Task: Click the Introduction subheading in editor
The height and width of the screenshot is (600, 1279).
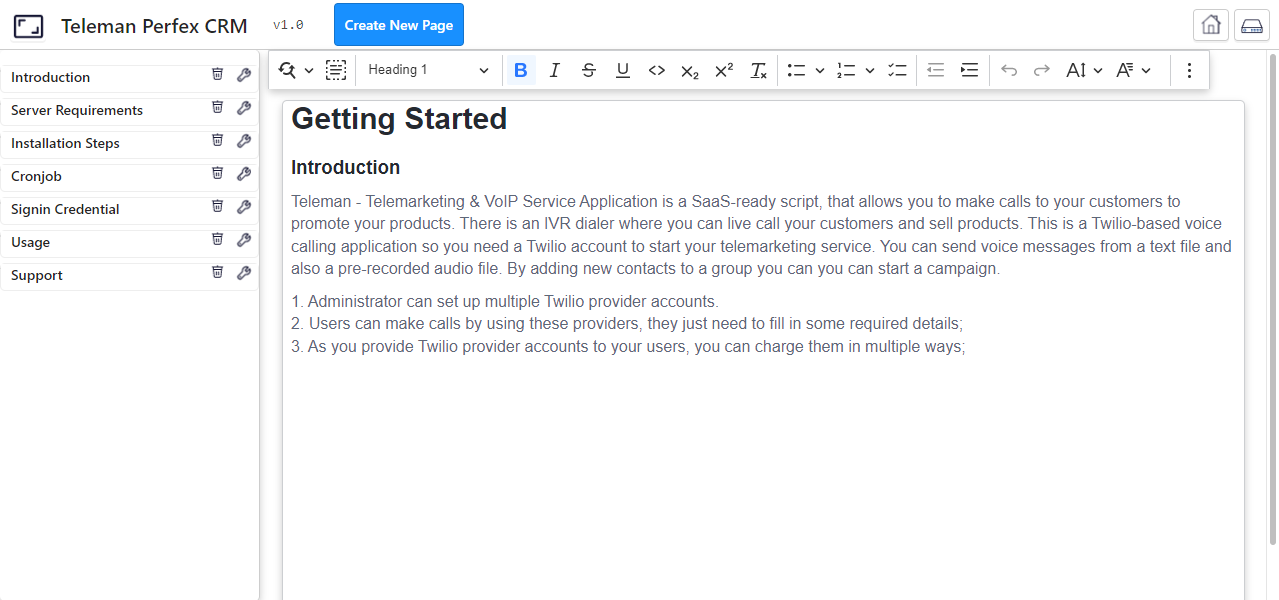Action: point(345,167)
